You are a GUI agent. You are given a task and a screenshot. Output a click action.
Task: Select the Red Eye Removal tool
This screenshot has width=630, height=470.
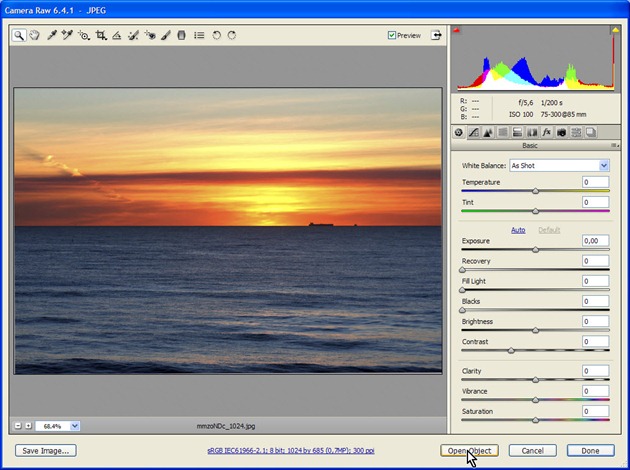coord(149,35)
